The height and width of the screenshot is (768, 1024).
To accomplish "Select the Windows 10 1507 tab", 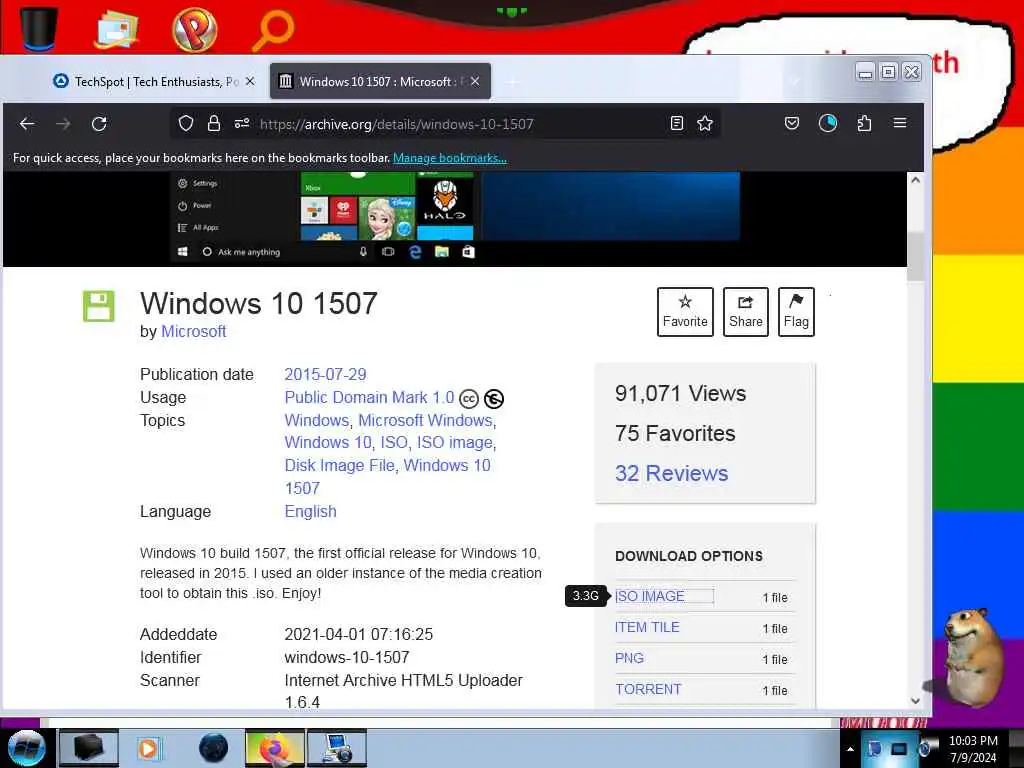I will 380,81.
